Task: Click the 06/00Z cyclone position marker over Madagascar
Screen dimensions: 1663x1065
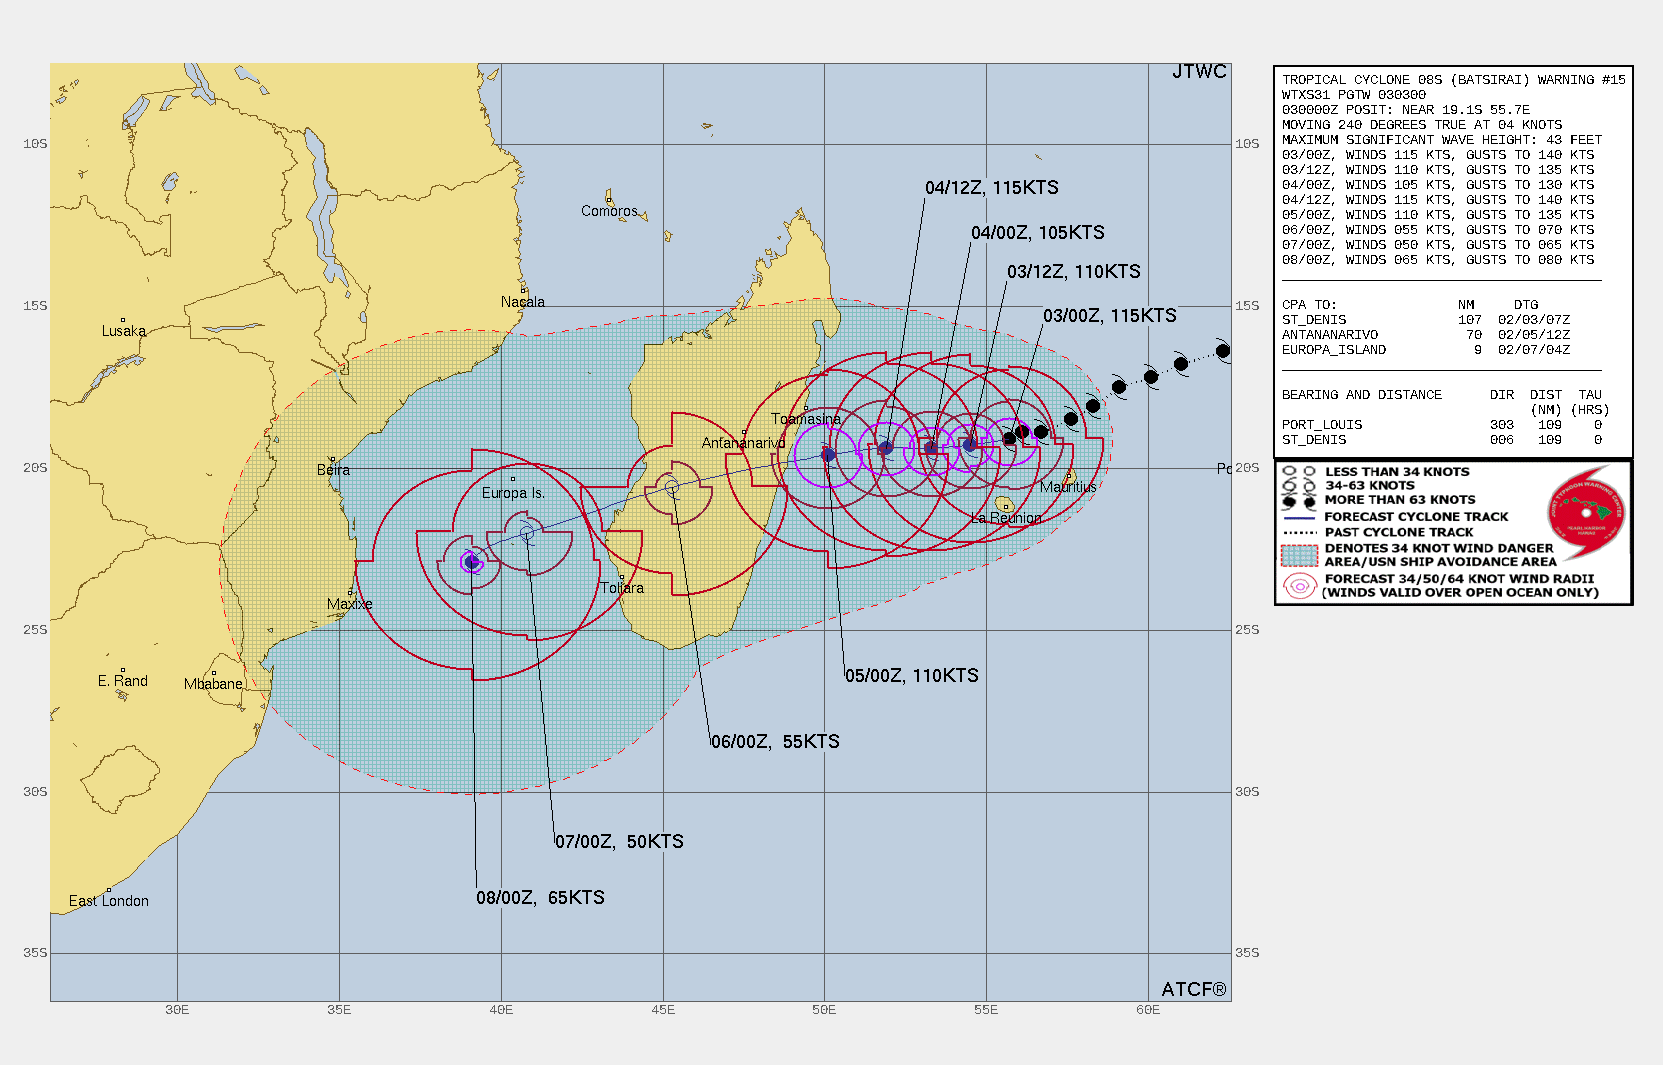Action: [x=671, y=488]
